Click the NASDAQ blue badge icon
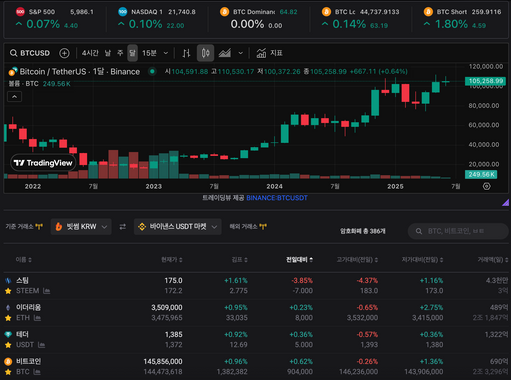511x380 pixels. (x=123, y=12)
